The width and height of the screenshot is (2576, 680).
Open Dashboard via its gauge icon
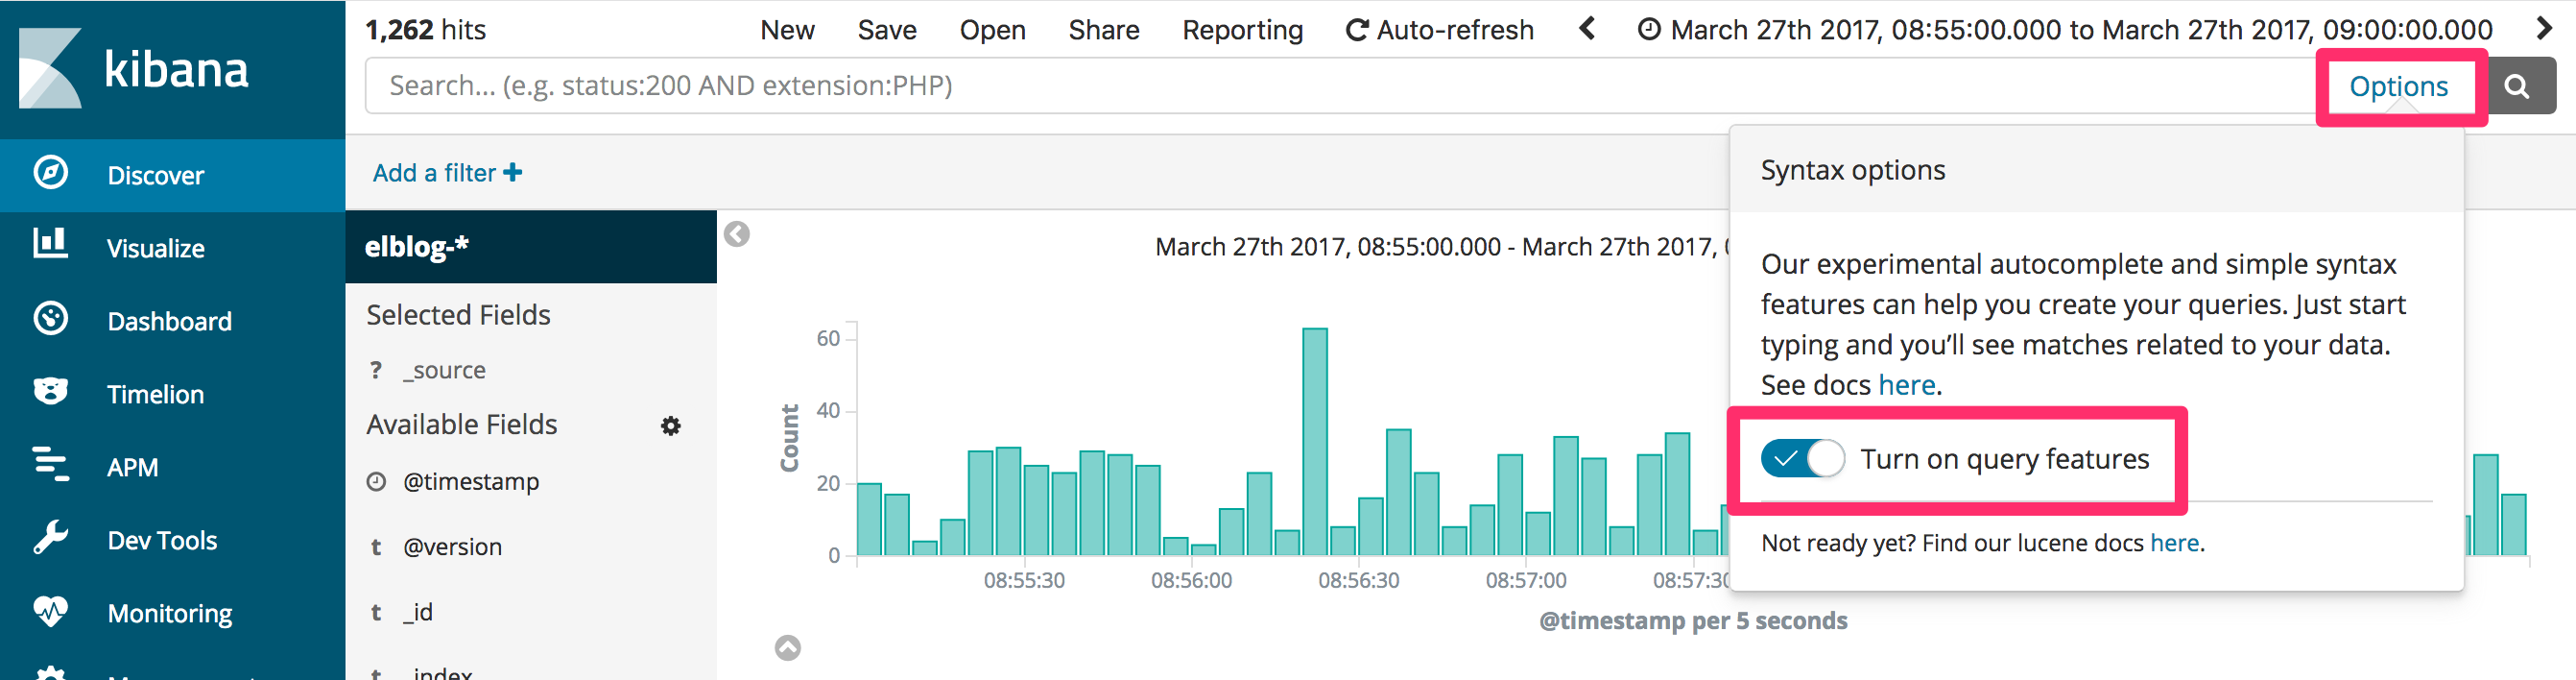(50, 319)
